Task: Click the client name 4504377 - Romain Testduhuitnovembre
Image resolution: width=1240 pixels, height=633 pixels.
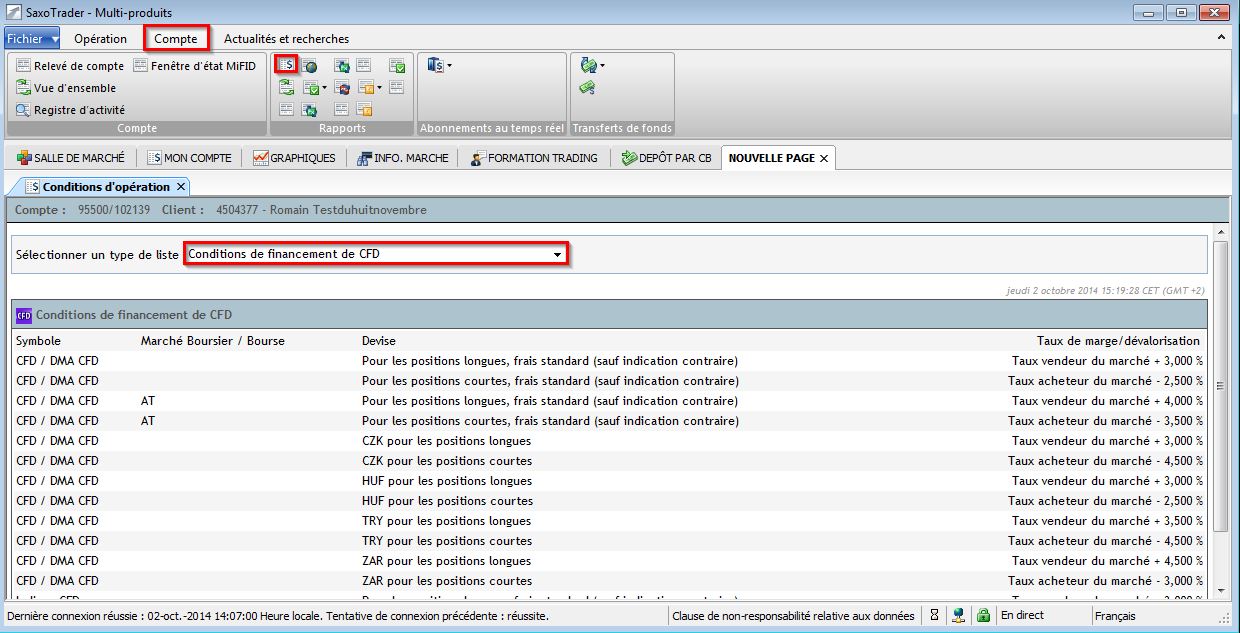Action: coord(321,210)
